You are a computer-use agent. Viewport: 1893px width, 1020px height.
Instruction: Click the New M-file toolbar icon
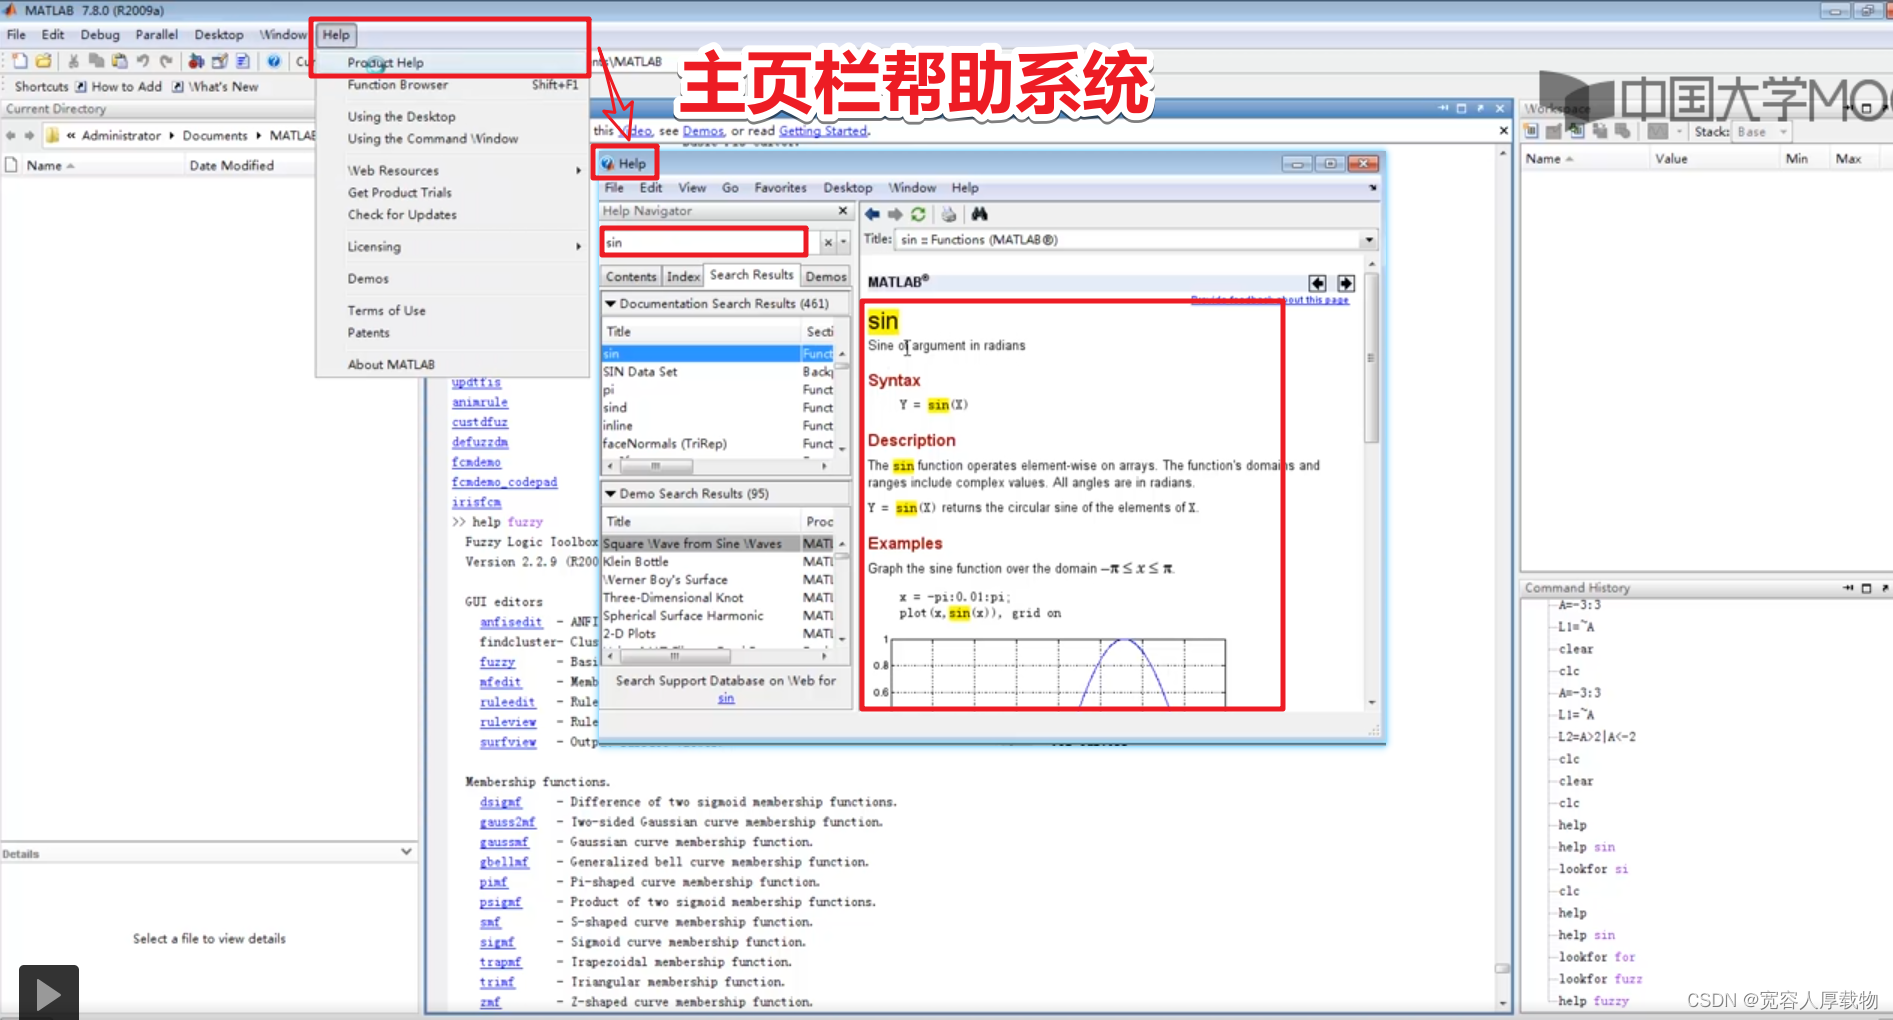pyautogui.click(x=20, y=62)
